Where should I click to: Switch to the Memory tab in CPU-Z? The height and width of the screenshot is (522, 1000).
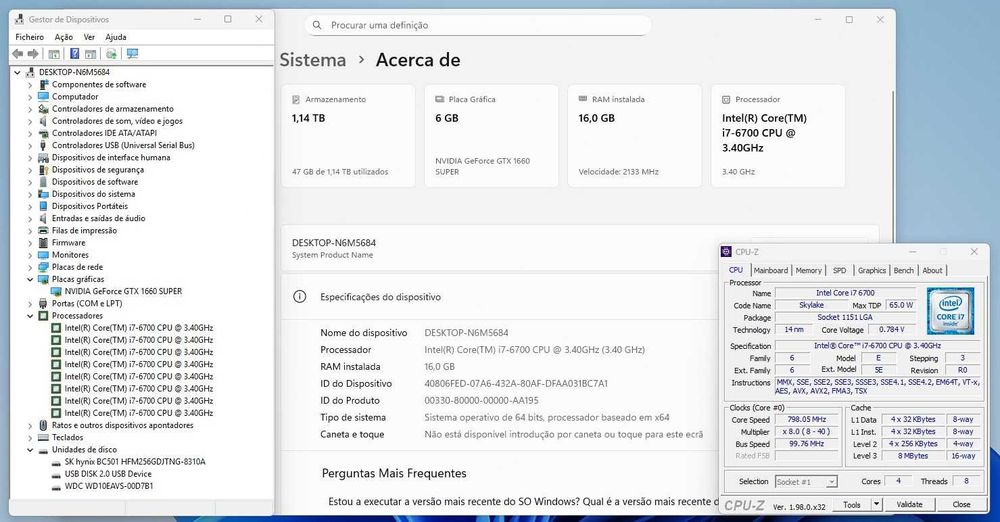click(809, 270)
